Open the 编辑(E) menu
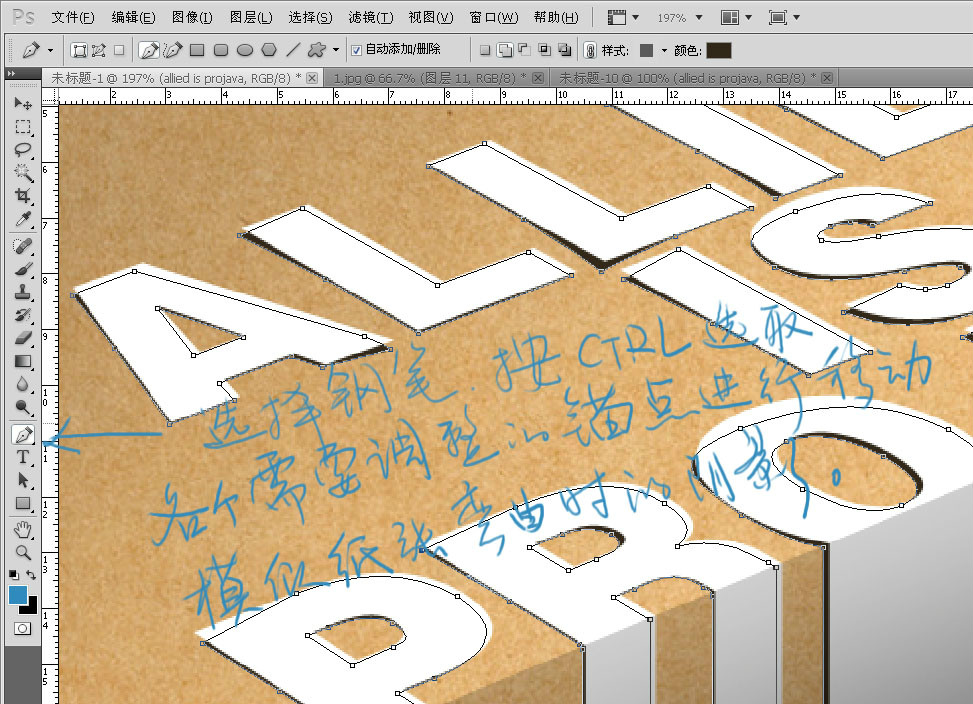This screenshot has height=704, width=973. tap(133, 17)
